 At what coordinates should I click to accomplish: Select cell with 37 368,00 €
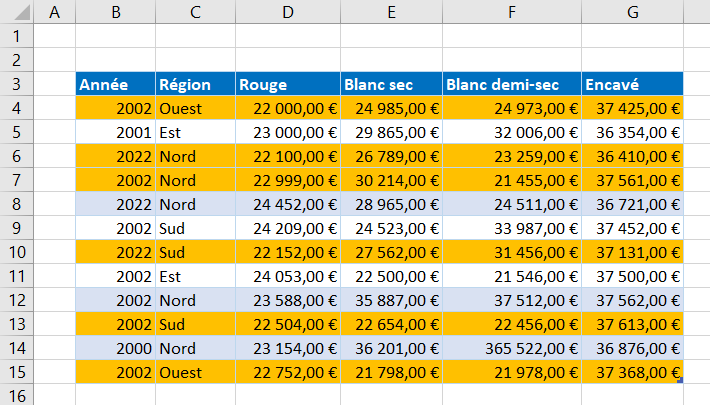click(633, 372)
